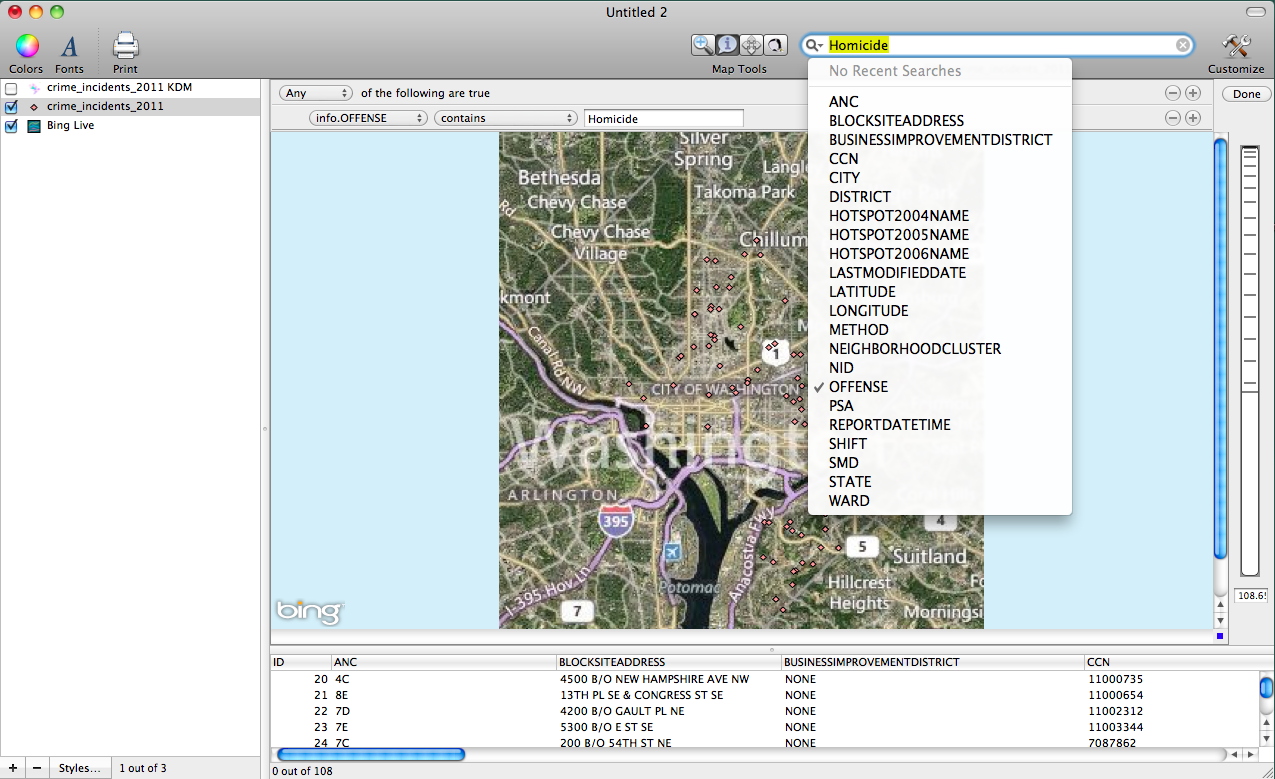The height and width of the screenshot is (779, 1275).
Task: Choose METHOD from the search field menu
Action: coord(858,330)
